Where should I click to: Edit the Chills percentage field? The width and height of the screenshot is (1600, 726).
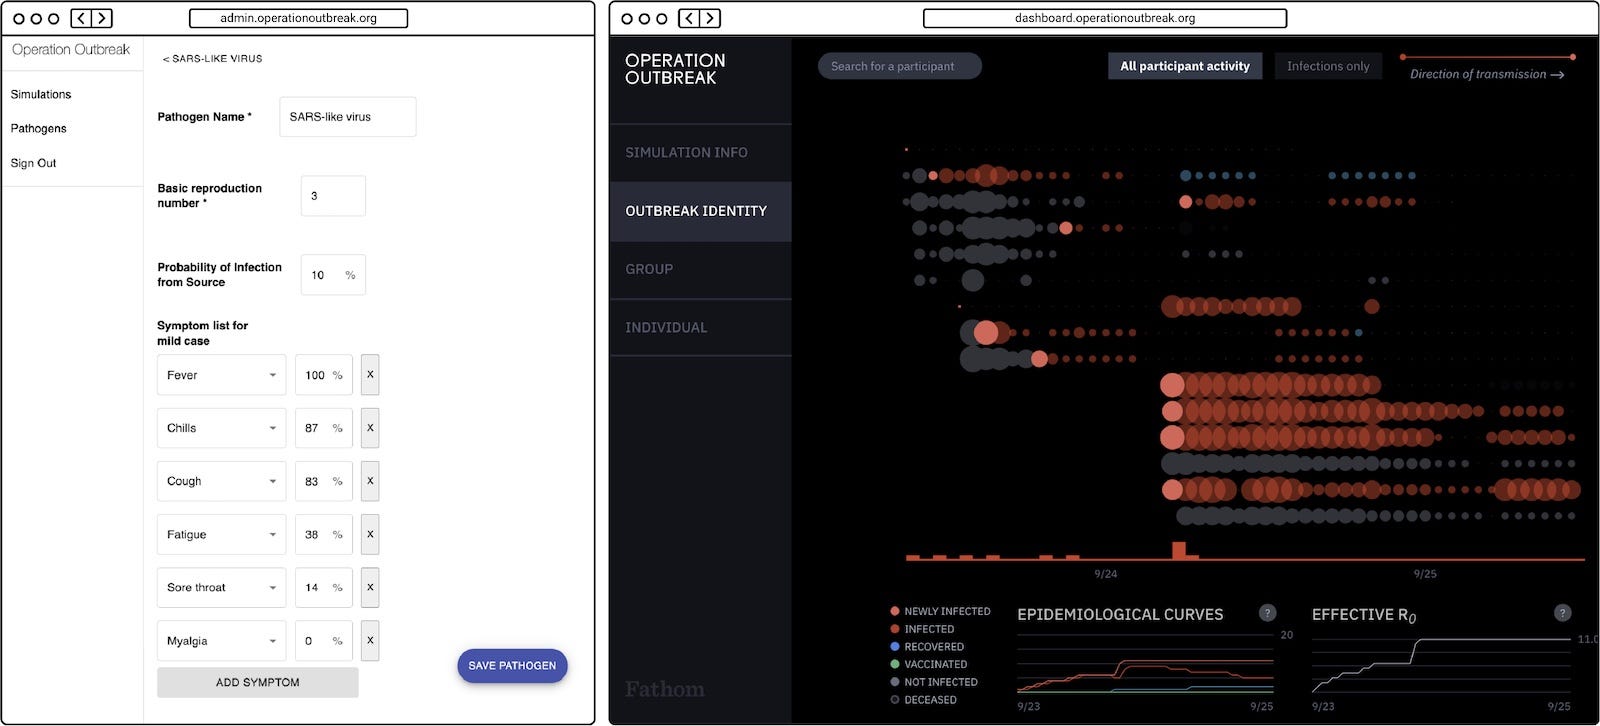(x=323, y=428)
